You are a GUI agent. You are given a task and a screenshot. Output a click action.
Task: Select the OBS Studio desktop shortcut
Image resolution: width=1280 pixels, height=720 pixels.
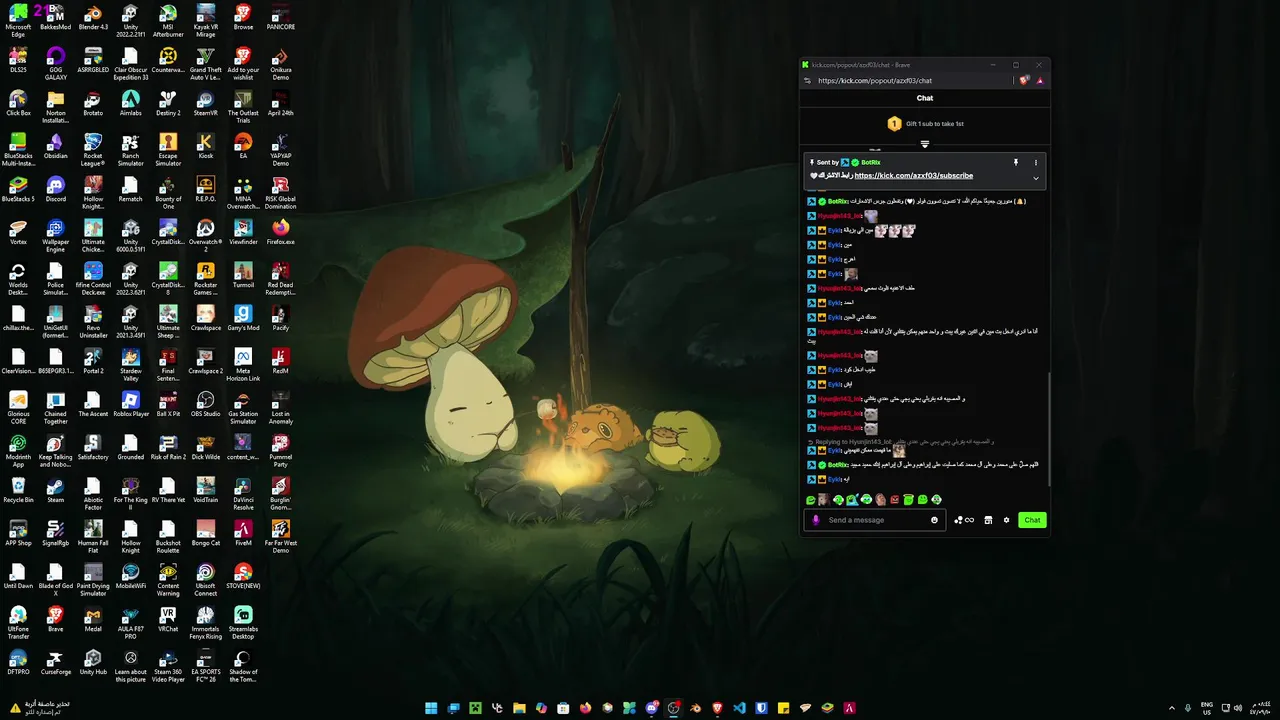(205, 405)
